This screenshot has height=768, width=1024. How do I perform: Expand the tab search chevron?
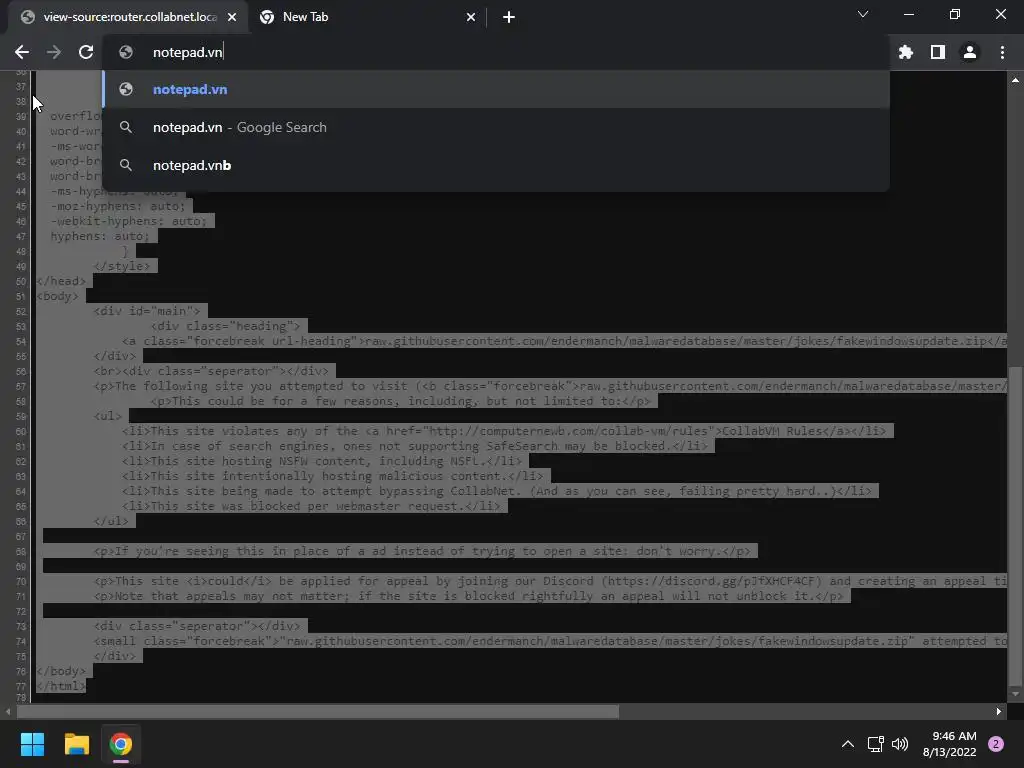coord(863,14)
